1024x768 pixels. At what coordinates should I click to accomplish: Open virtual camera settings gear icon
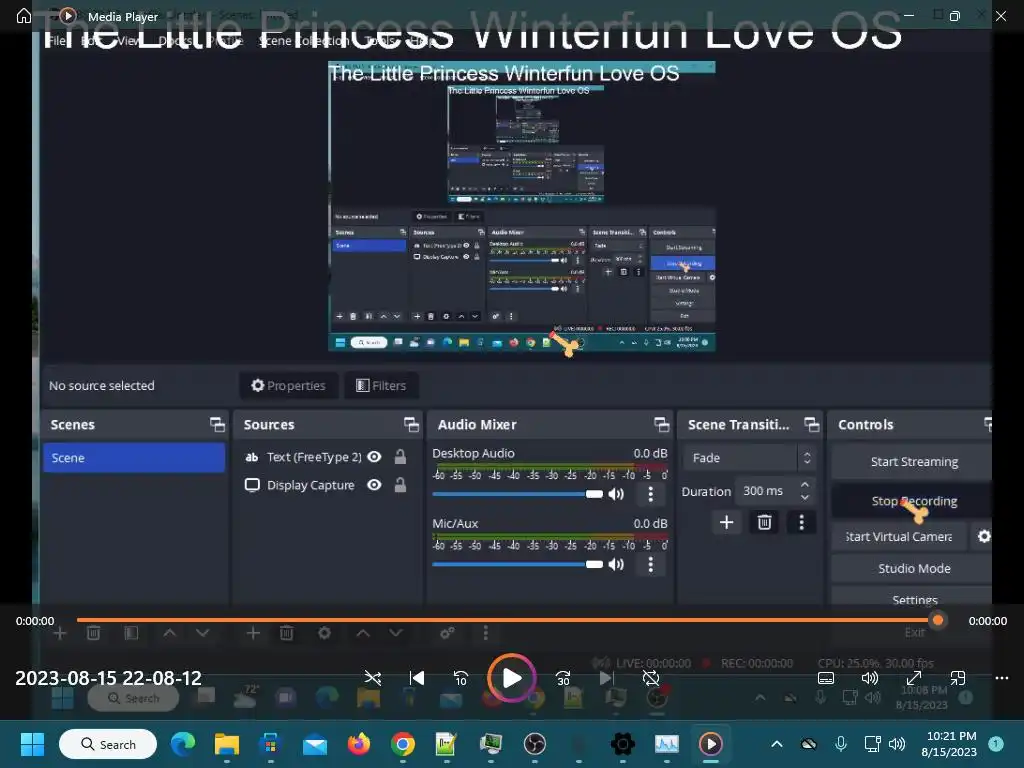pyautogui.click(x=984, y=536)
